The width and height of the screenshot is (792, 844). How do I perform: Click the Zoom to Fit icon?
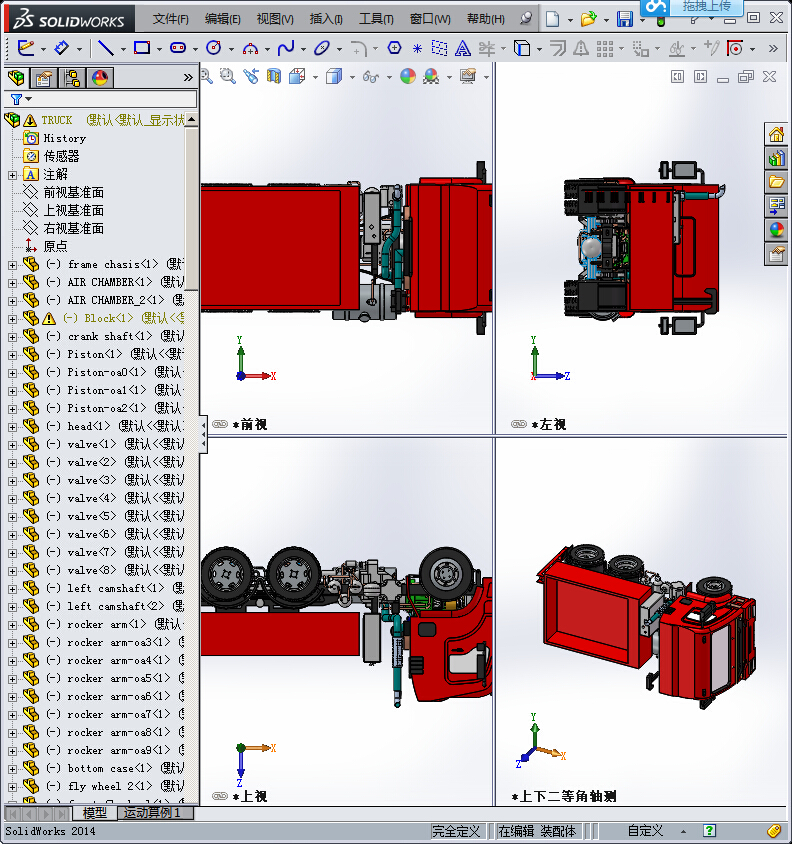(x=206, y=76)
